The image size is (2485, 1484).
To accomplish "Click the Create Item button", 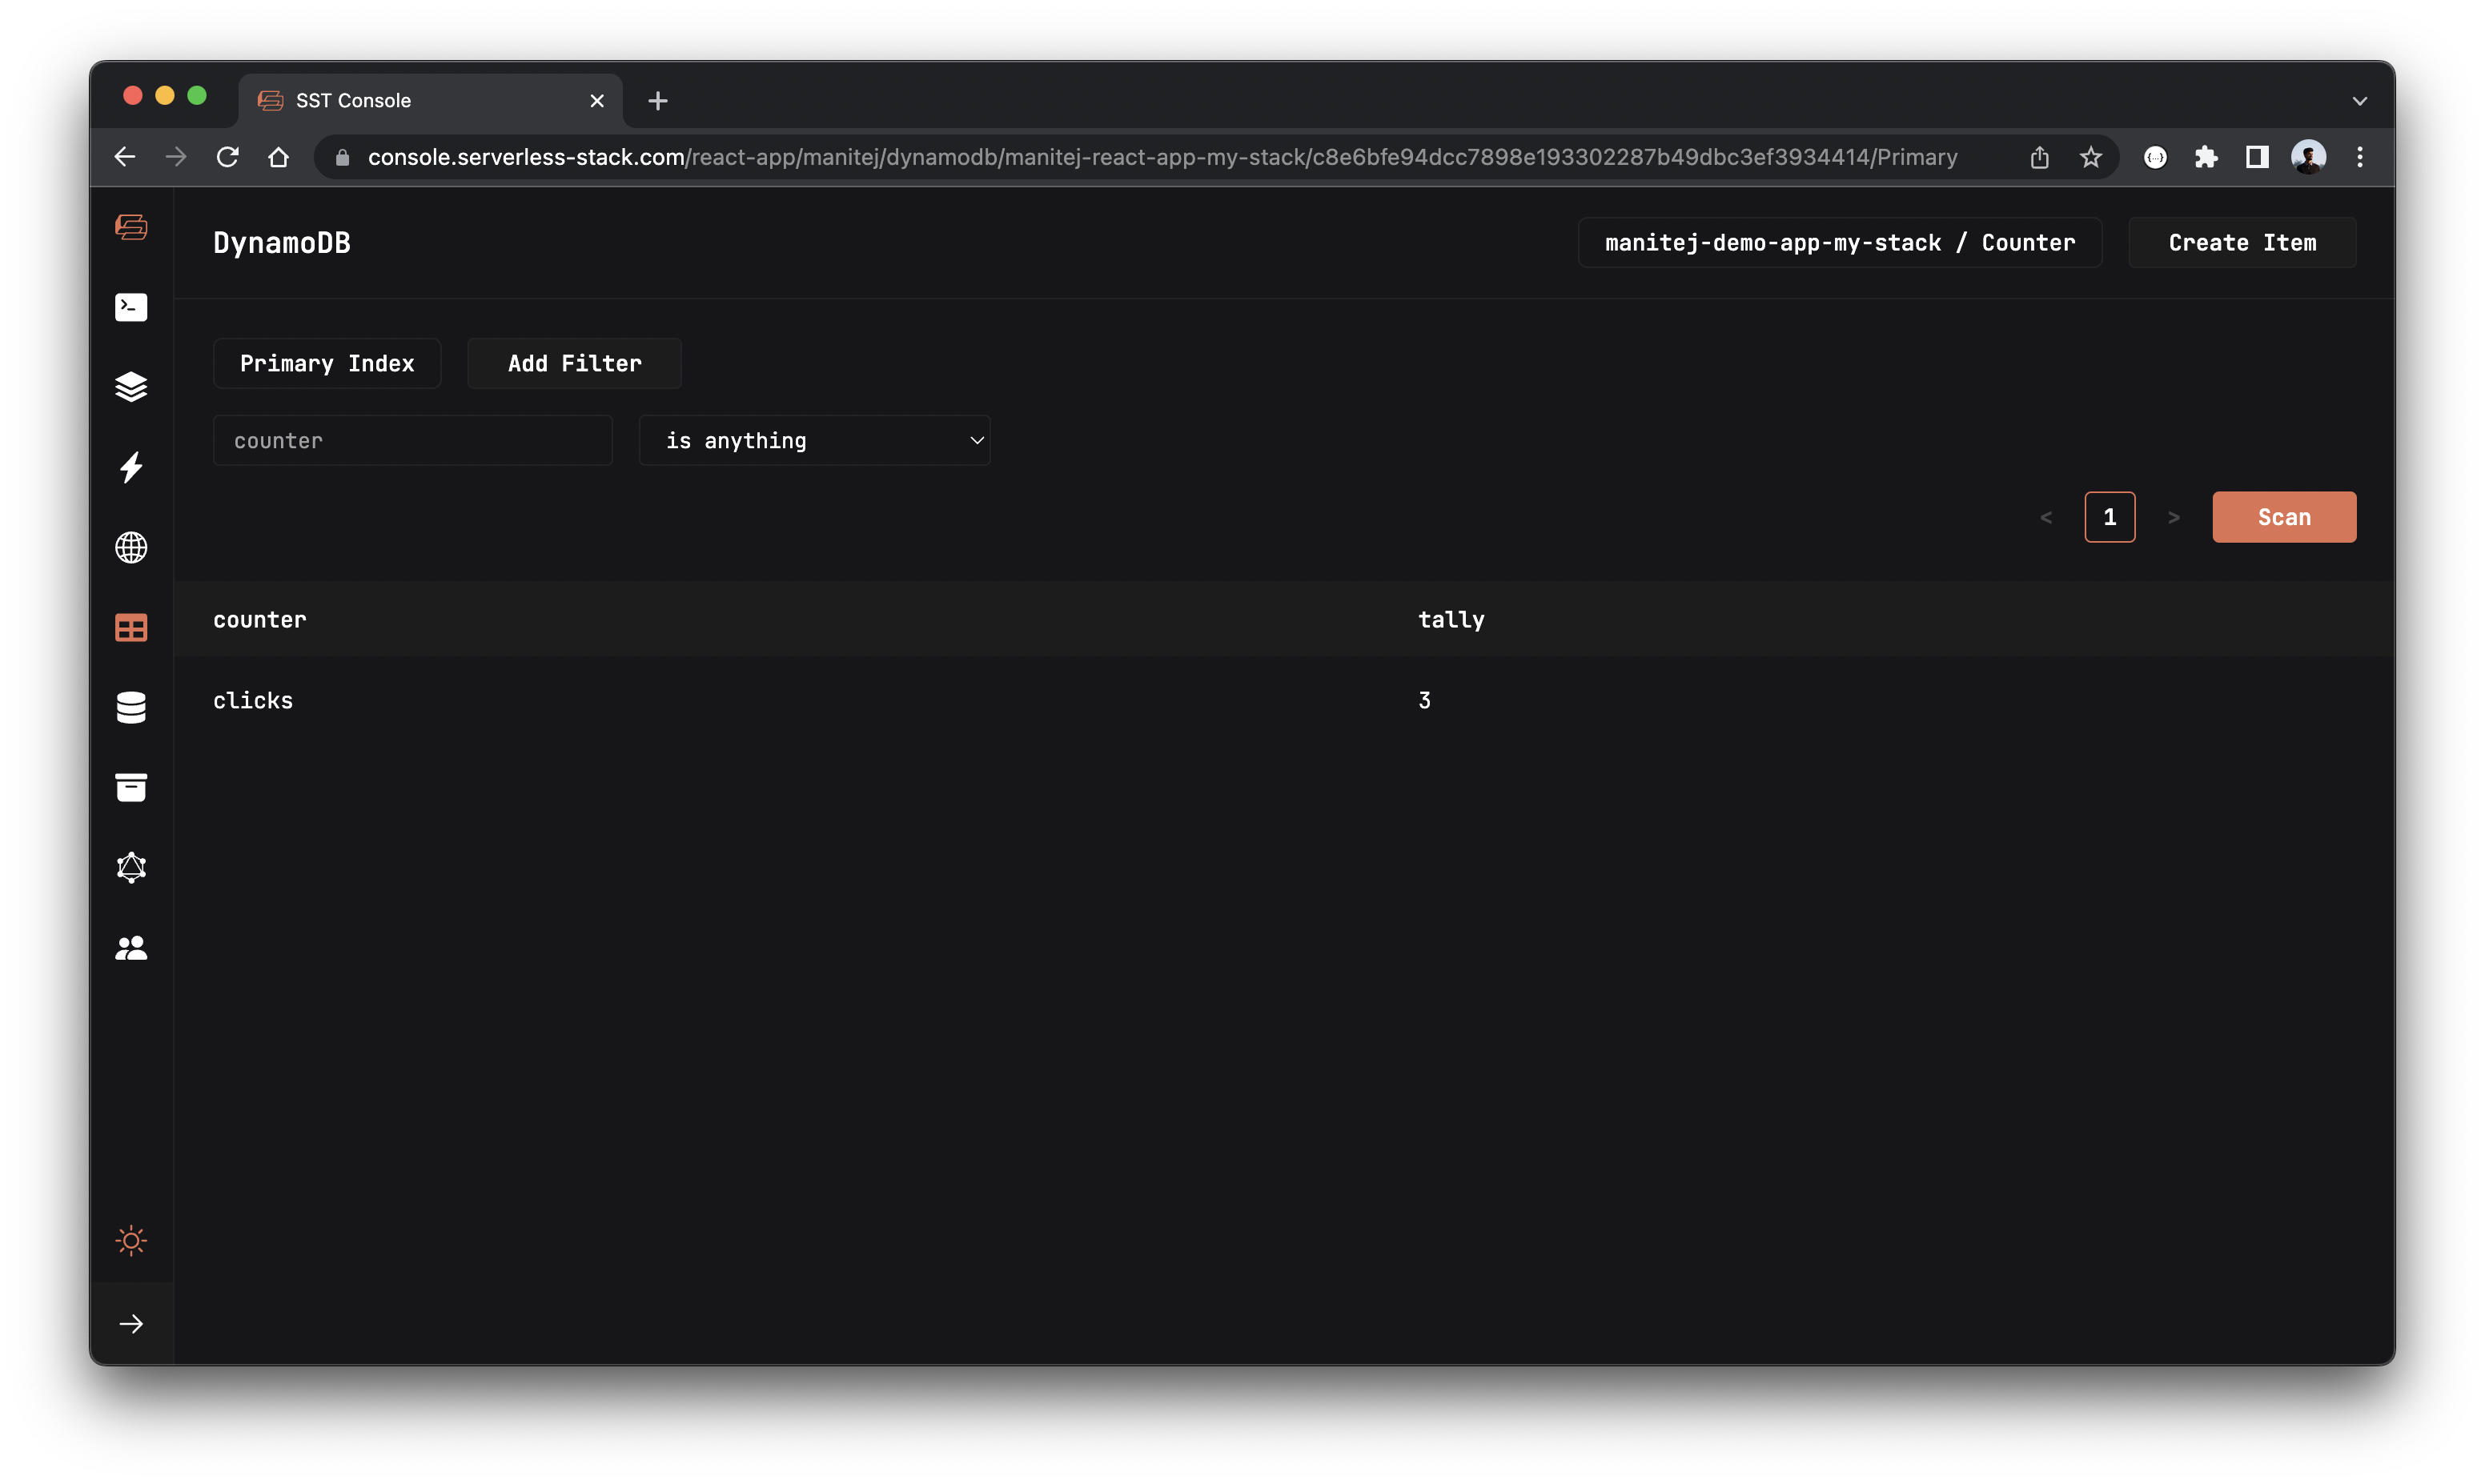I will (x=2243, y=242).
